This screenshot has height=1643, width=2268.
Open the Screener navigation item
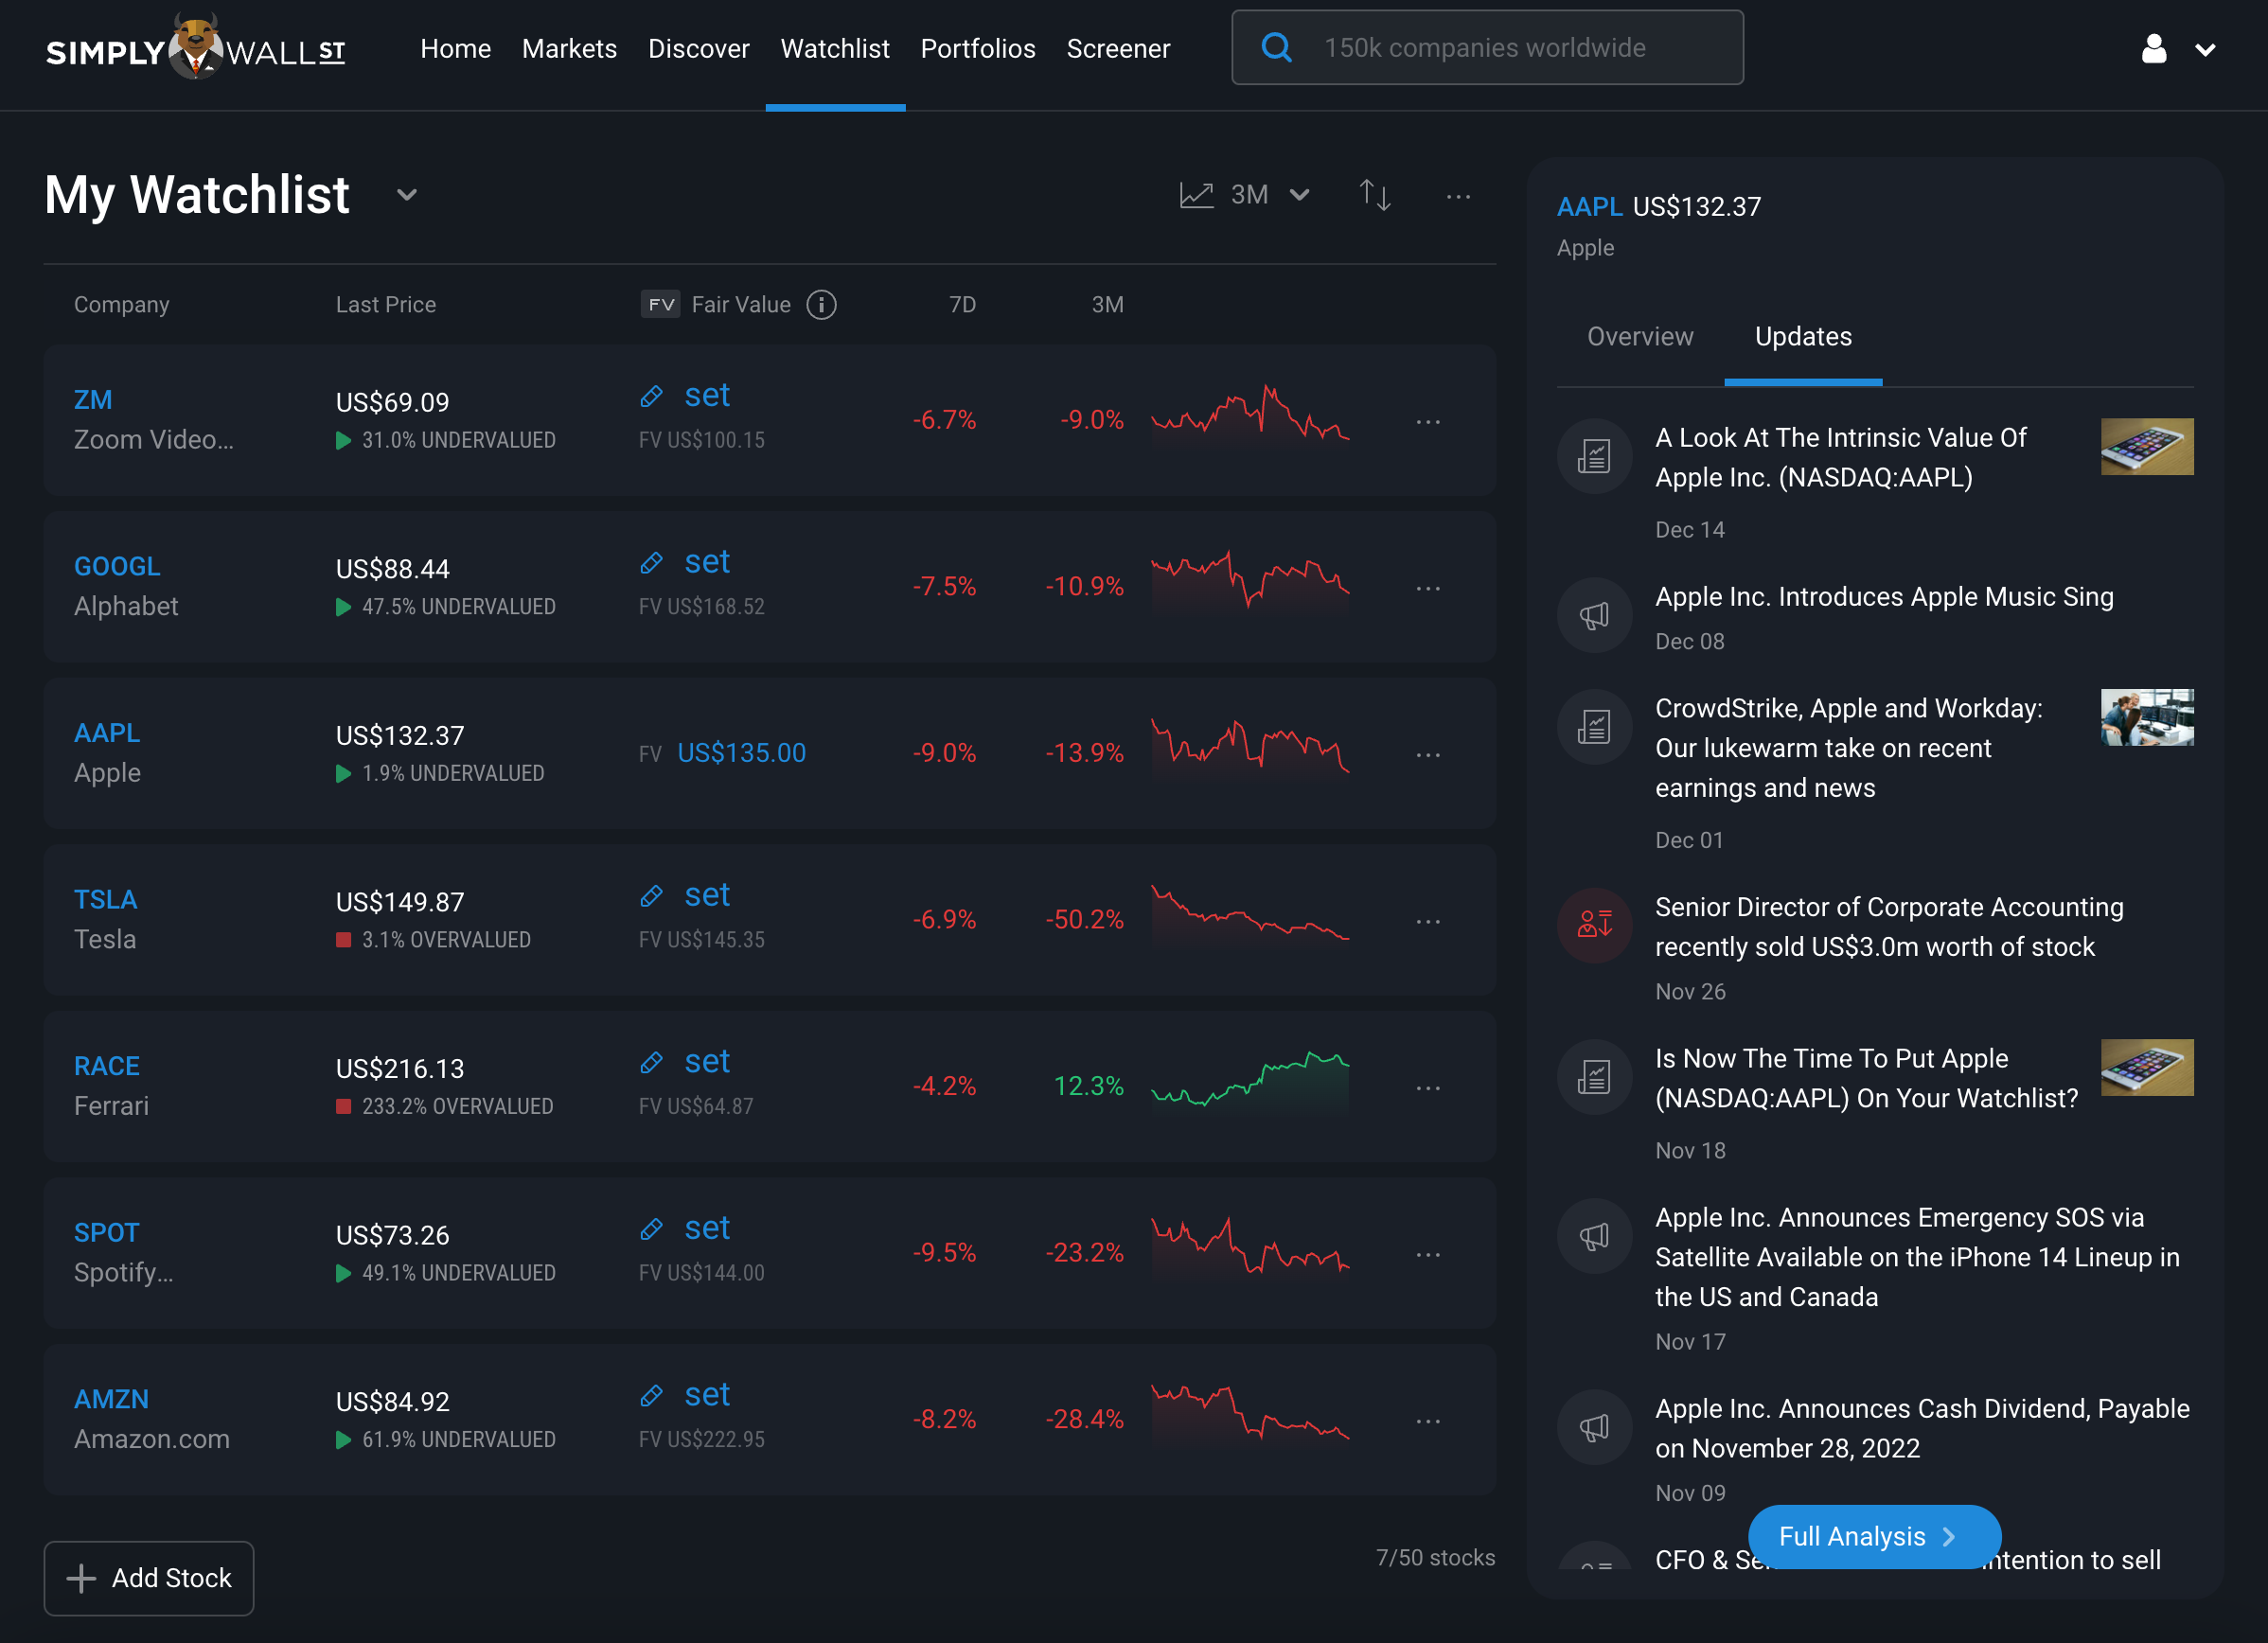(1117, 48)
